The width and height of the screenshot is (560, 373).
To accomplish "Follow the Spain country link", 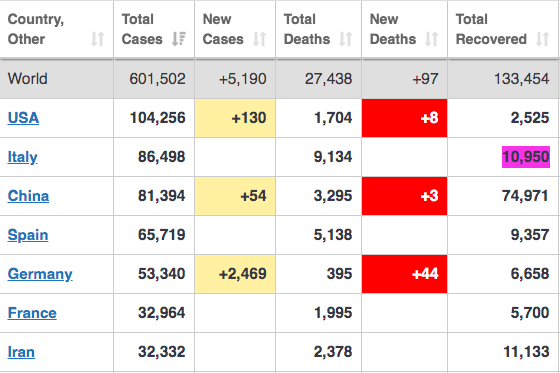I will pos(28,235).
